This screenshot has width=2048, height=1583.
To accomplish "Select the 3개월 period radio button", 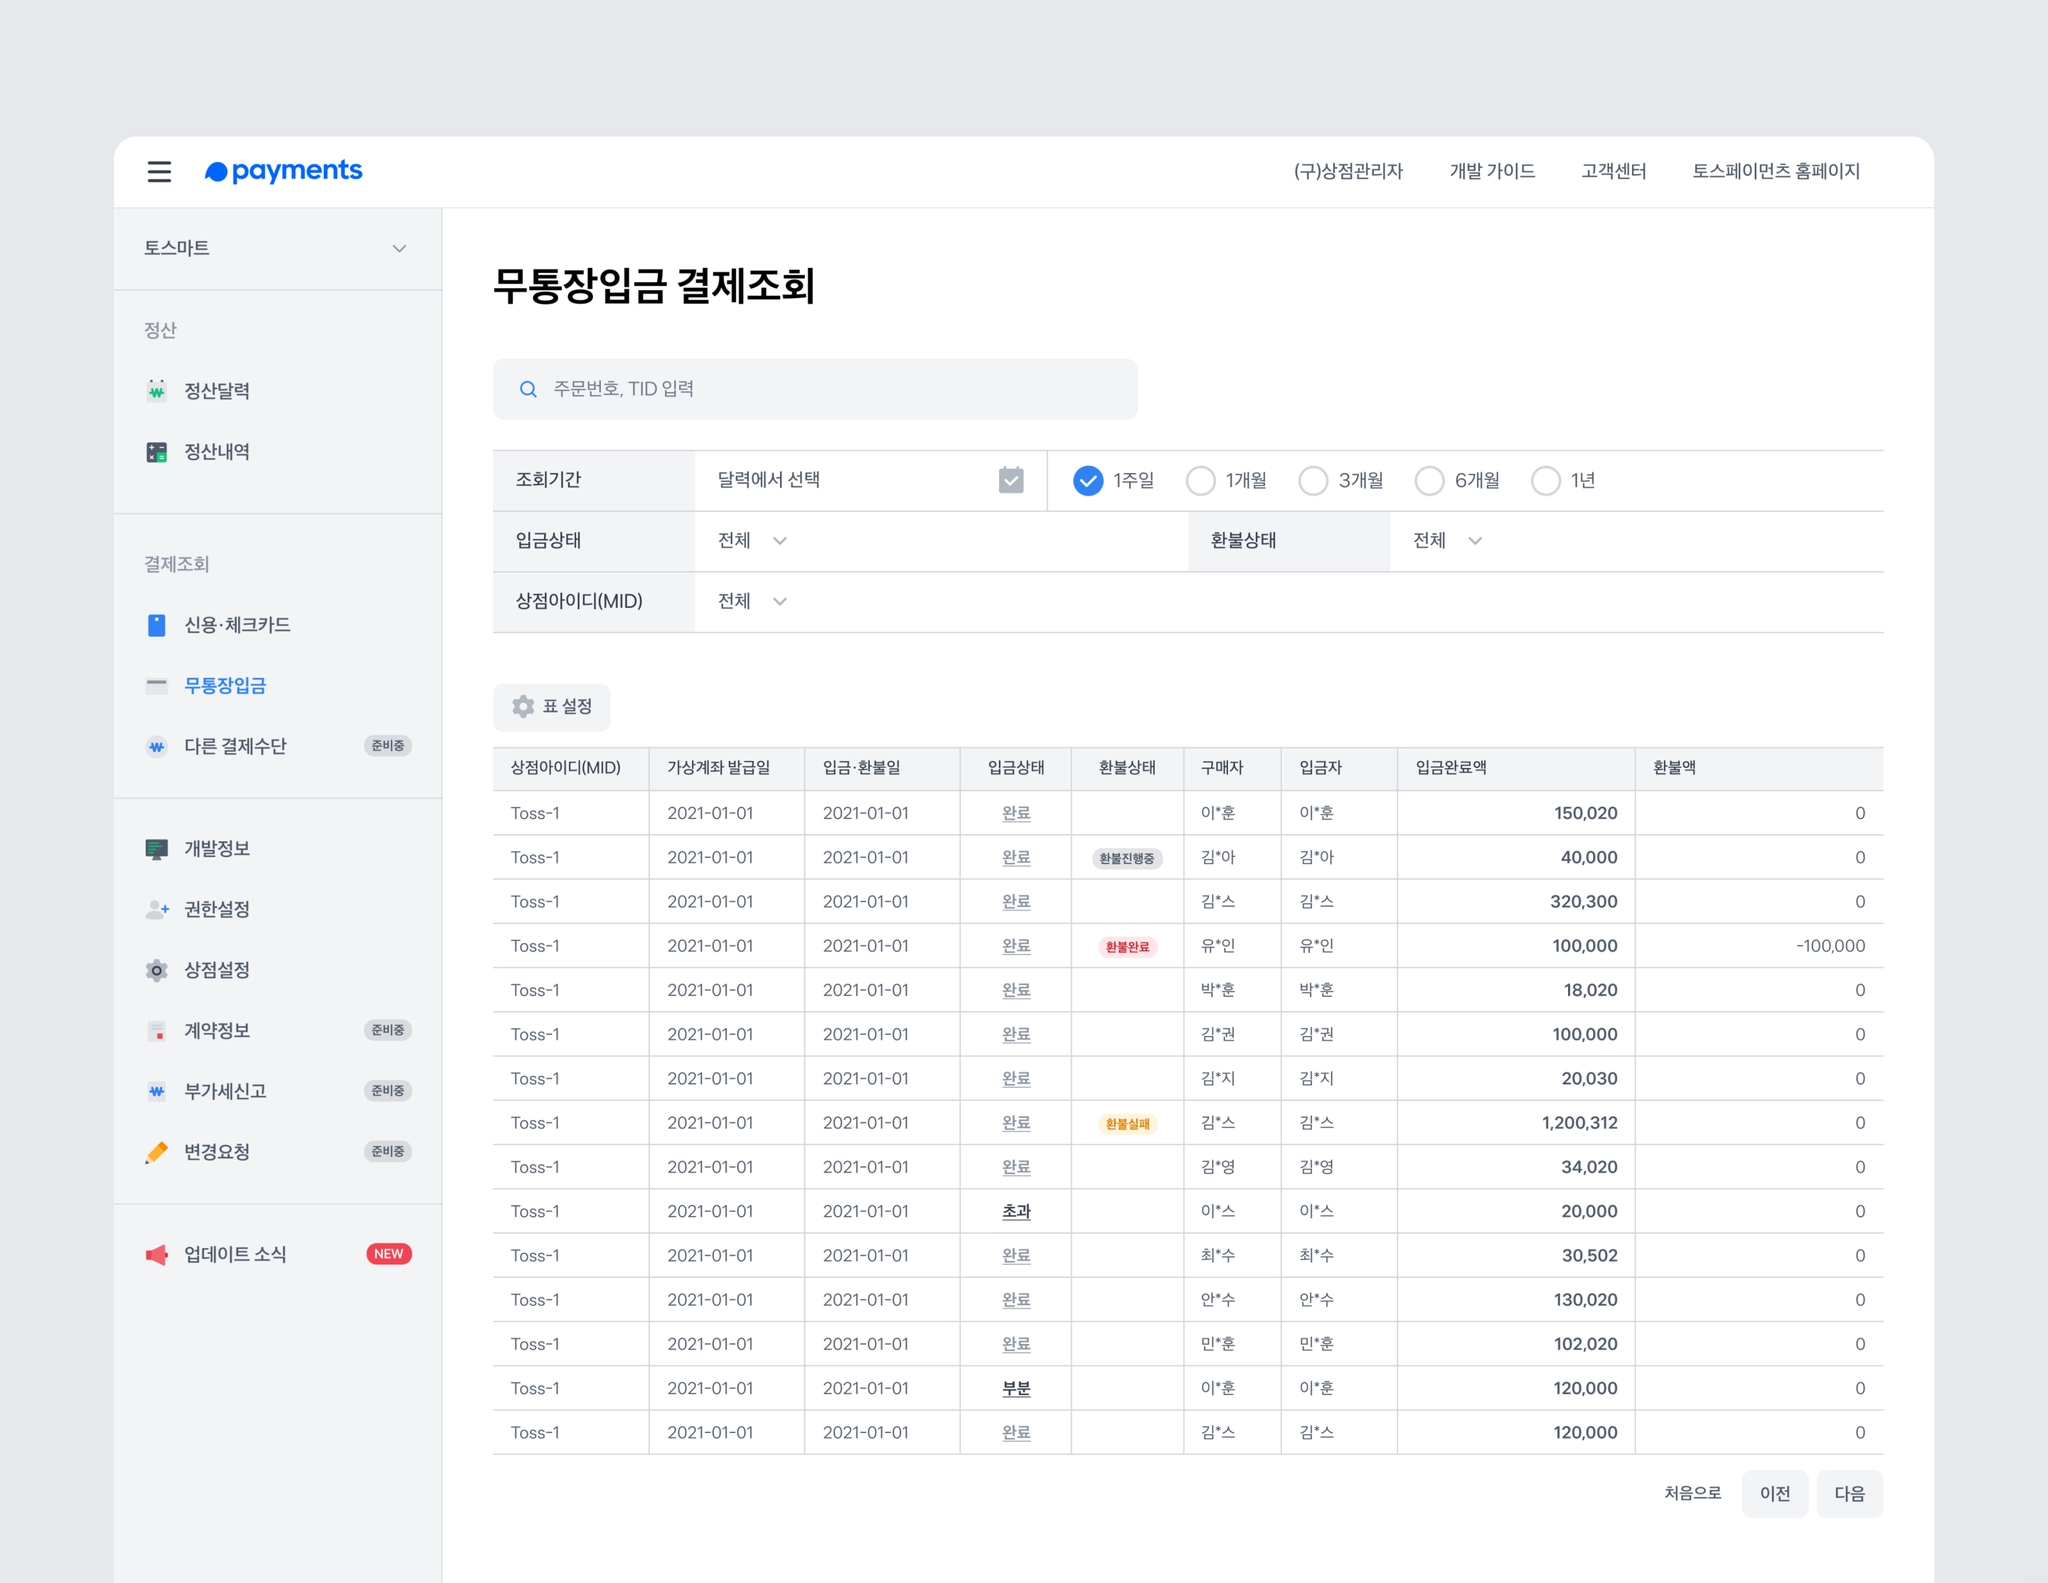I will coord(1313,481).
